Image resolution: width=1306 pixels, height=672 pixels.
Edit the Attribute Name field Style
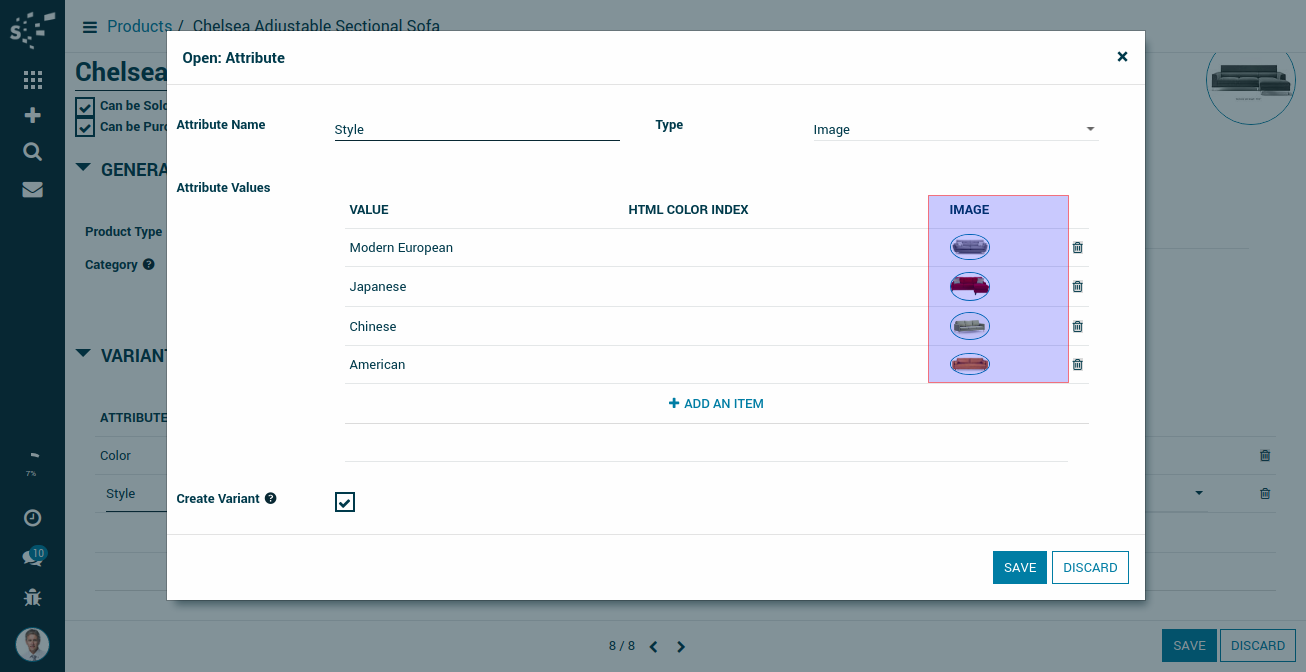pyautogui.click(x=476, y=130)
